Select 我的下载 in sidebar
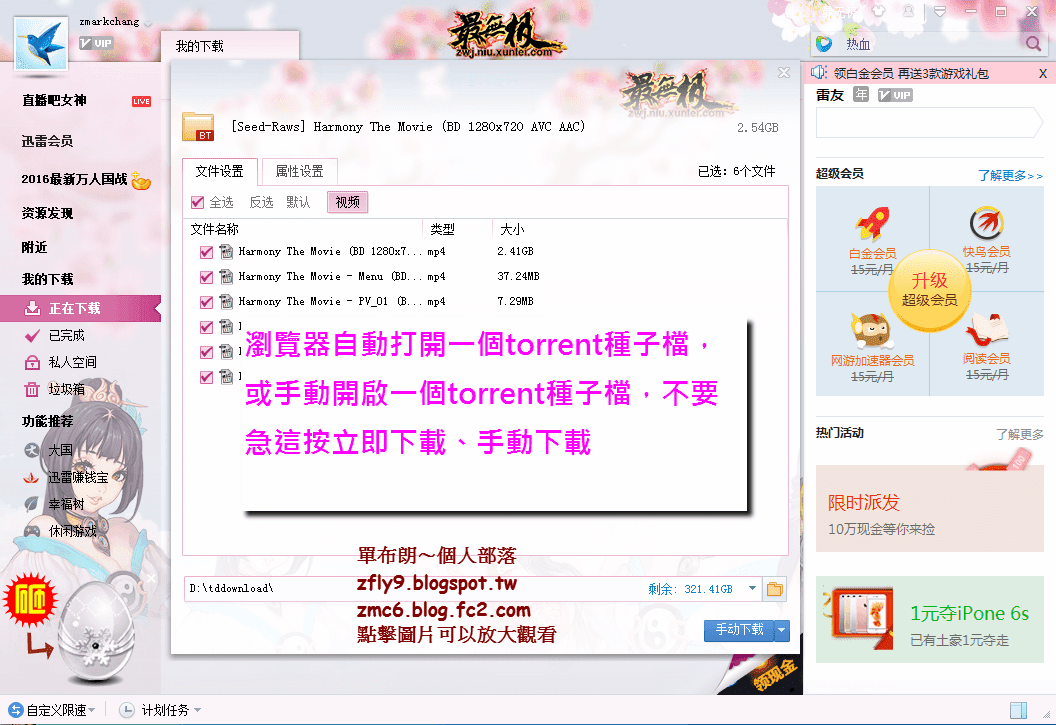The height and width of the screenshot is (725, 1056). click(x=47, y=279)
